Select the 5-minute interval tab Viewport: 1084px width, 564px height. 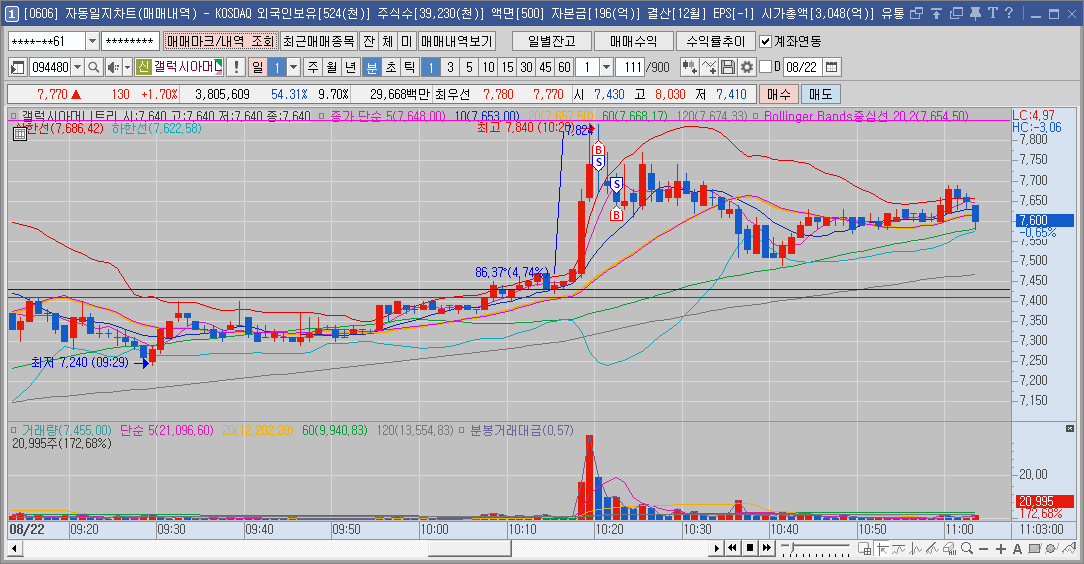[469, 67]
